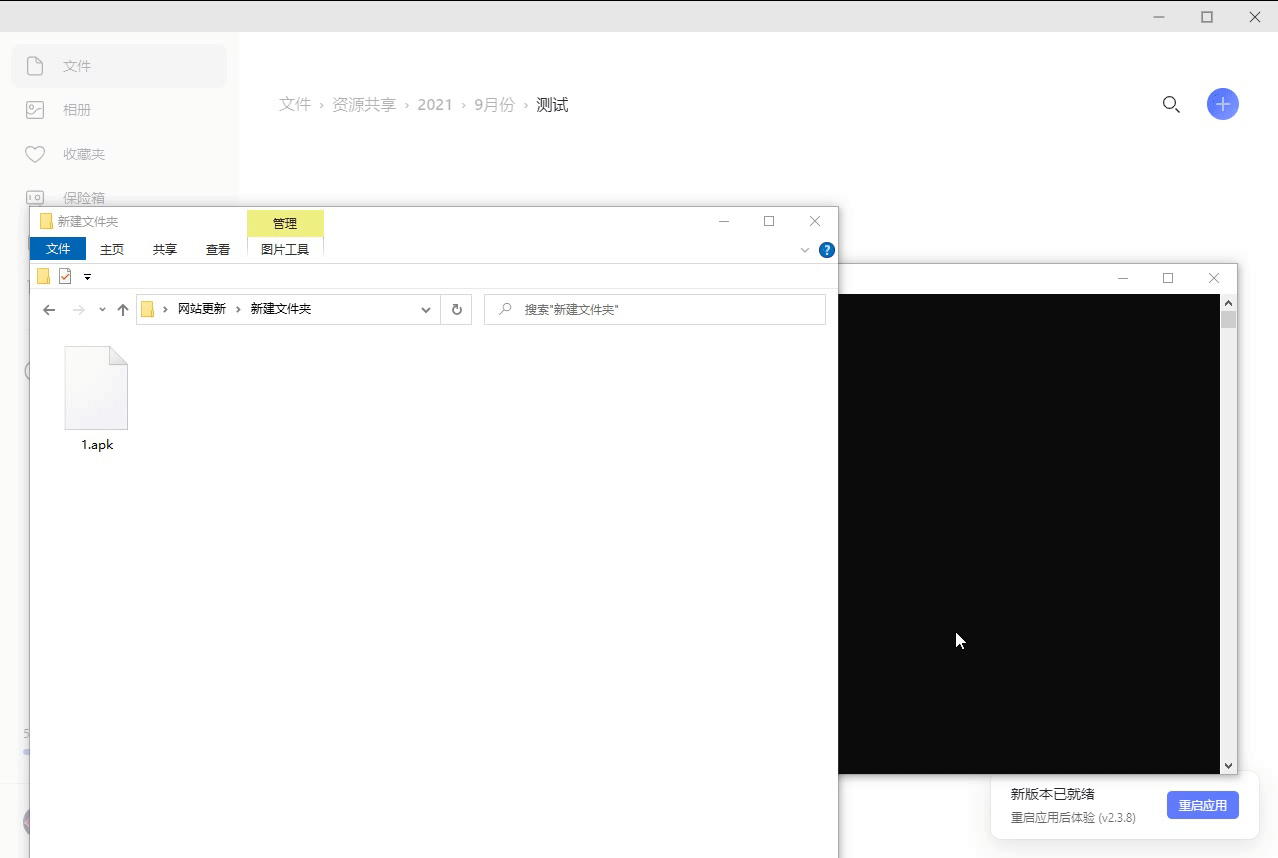
Task: Refresh the 新建文件夹 folder view
Action: 456,309
